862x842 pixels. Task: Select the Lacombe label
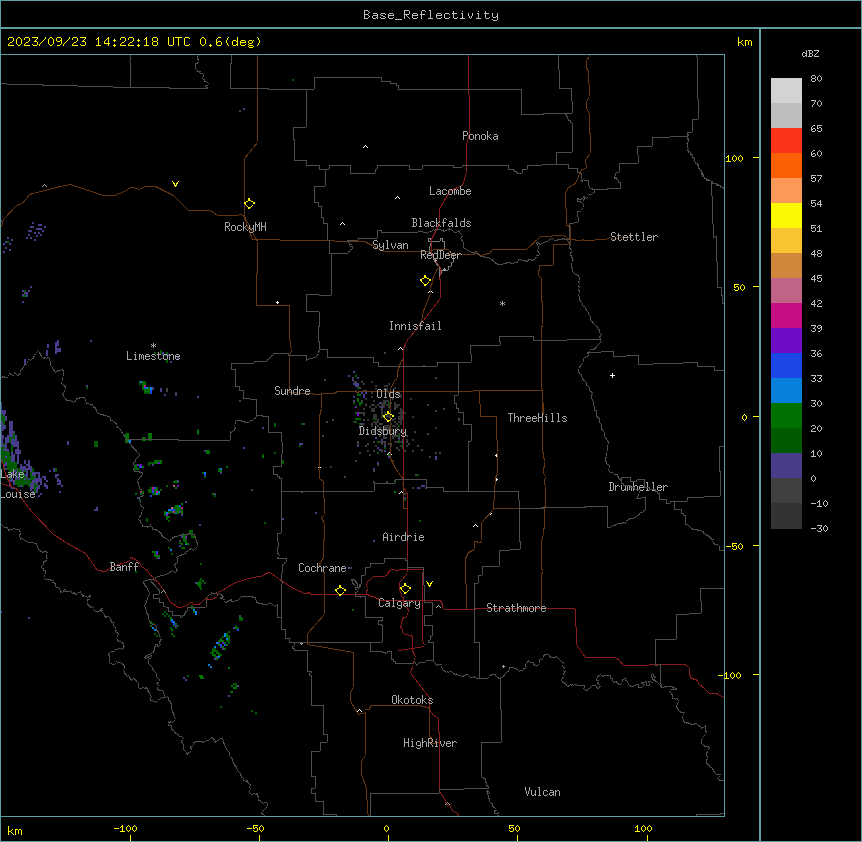click(450, 191)
